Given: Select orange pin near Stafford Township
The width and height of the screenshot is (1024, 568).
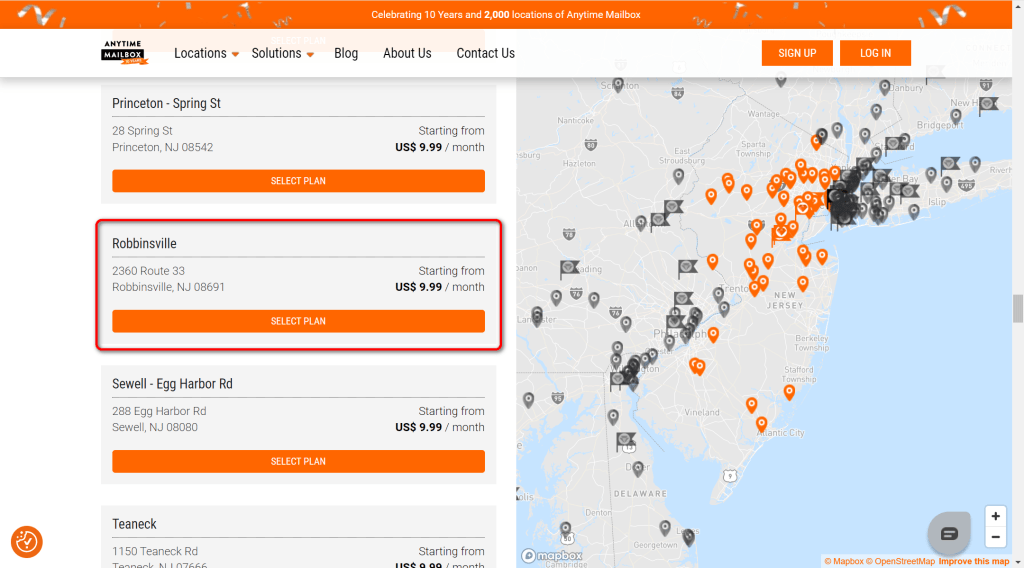Looking at the screenshot, I should click(x=788, y=391).
